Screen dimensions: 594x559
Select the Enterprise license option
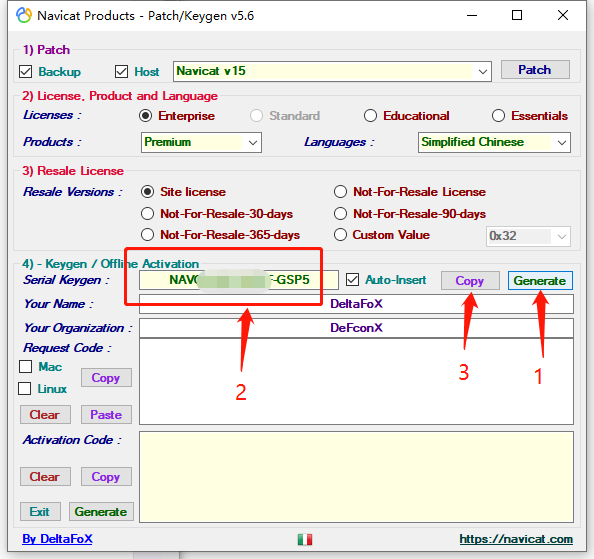(x=145, y=116)
